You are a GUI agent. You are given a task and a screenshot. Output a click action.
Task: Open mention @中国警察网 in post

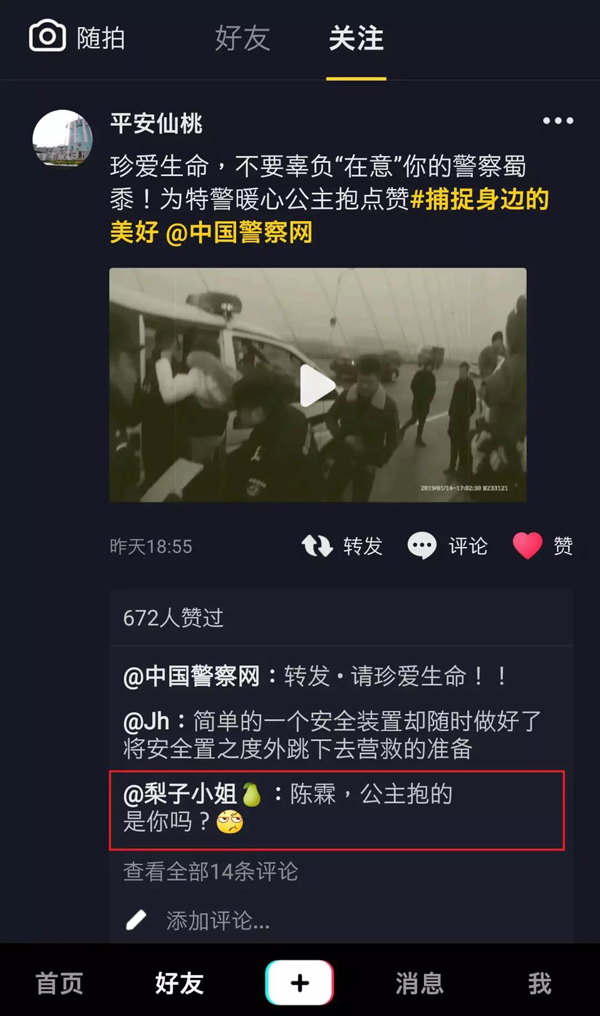(x=239, y=232)
